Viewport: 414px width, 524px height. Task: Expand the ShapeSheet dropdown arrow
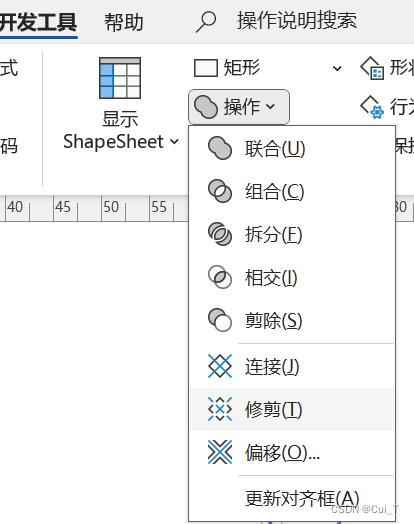pos(174,142)
